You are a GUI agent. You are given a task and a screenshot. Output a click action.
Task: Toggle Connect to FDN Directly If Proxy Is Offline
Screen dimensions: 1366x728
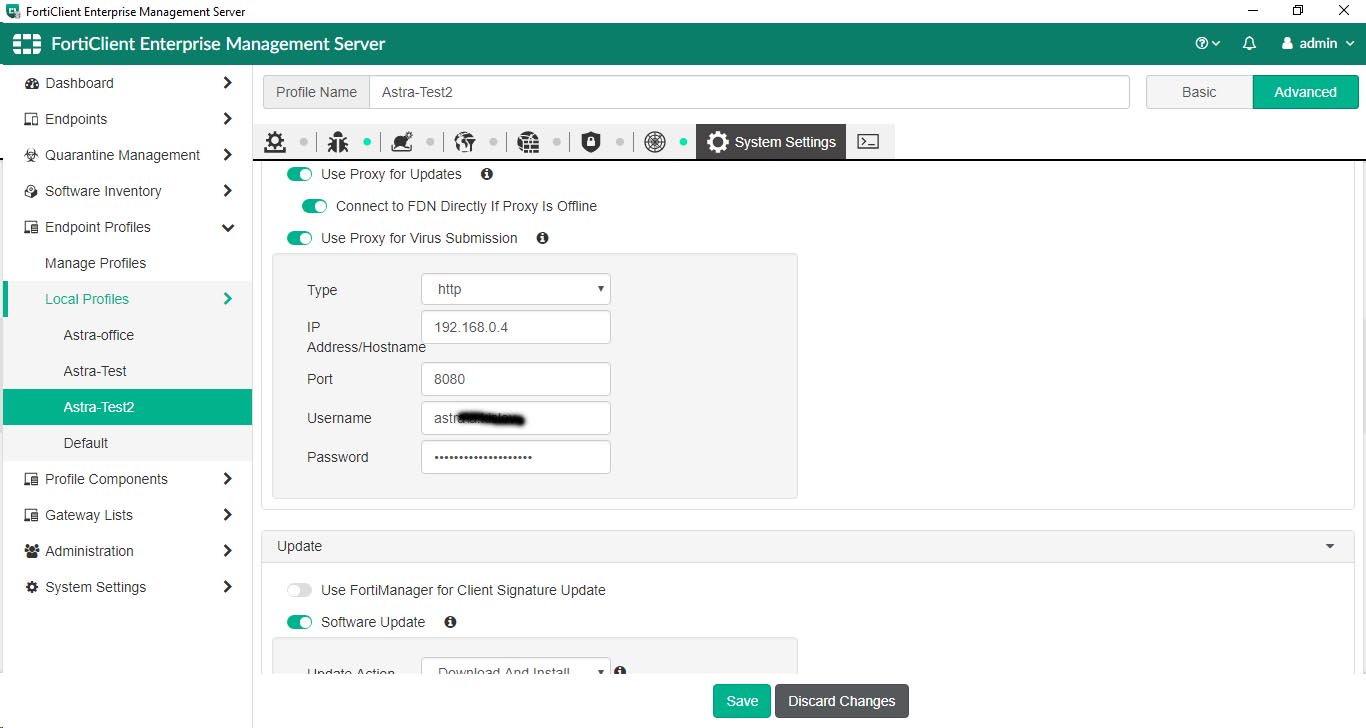313,206
